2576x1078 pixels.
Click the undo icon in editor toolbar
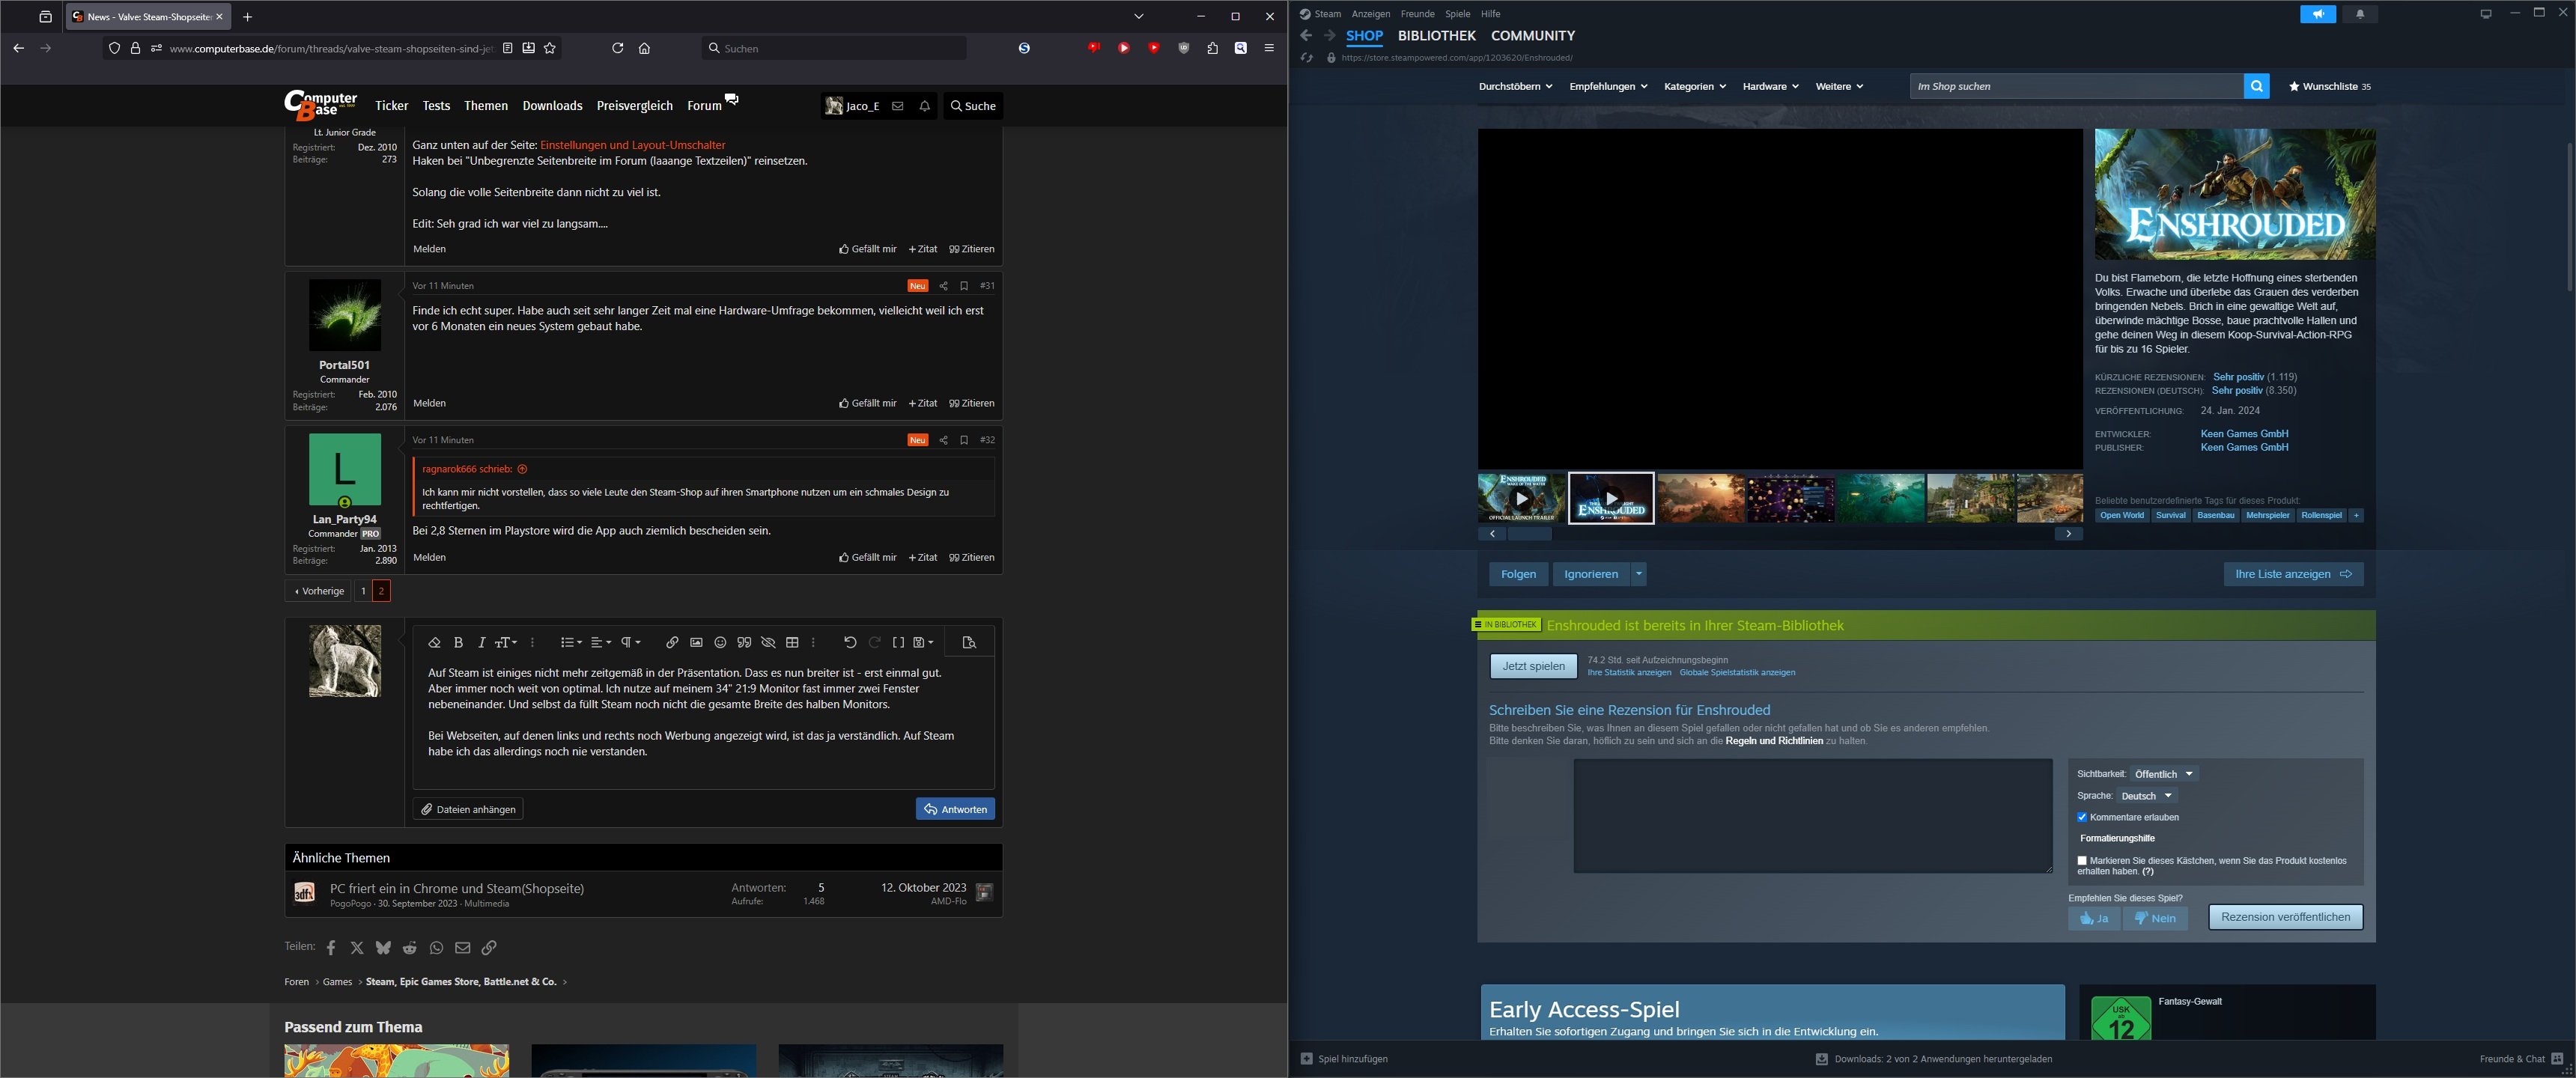(850, 642)
